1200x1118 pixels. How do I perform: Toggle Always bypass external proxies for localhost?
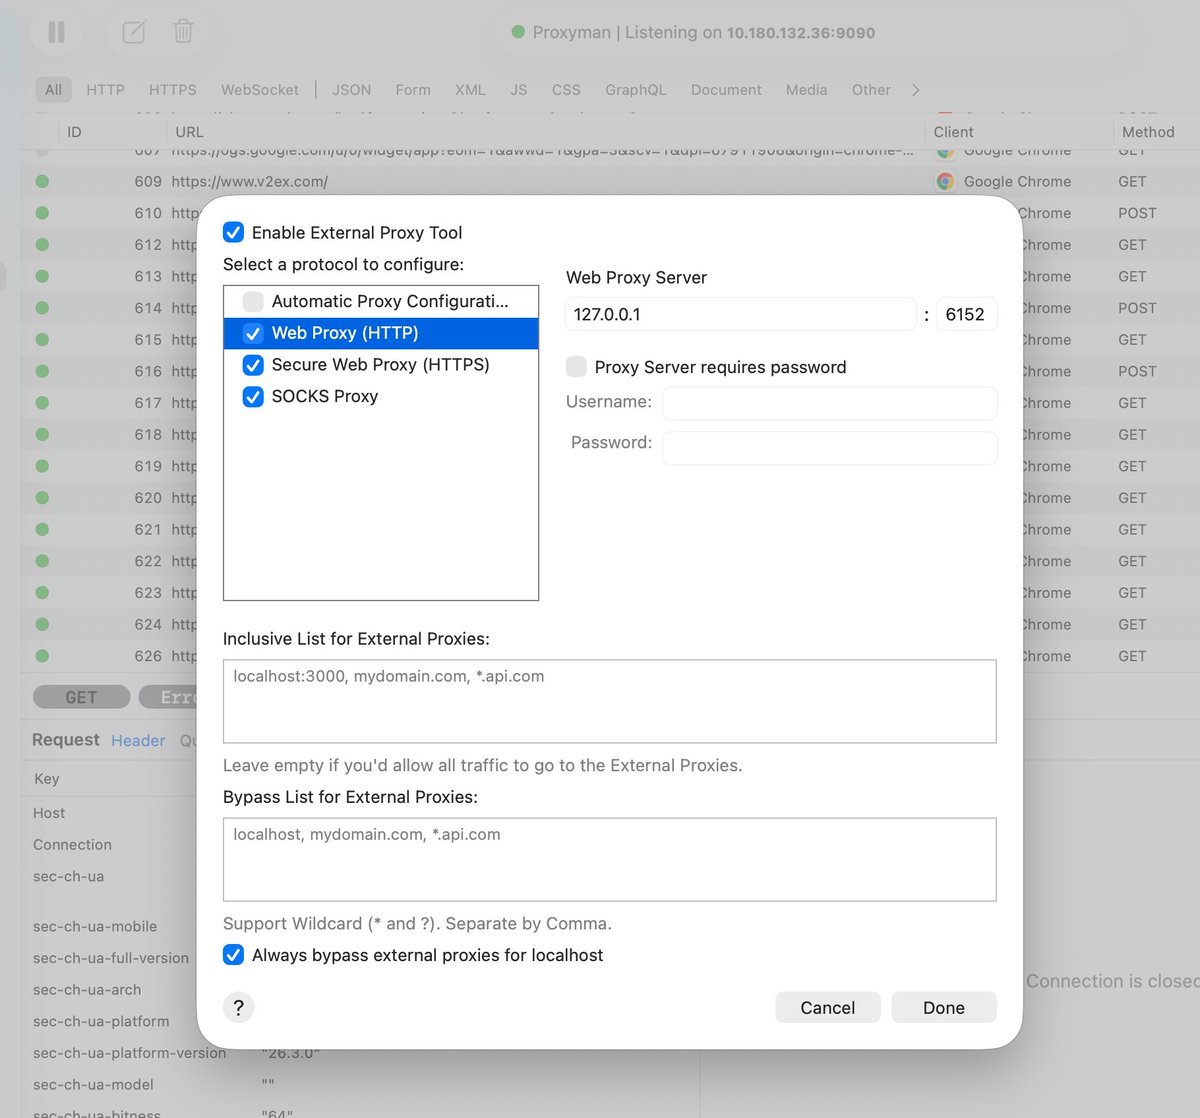tap(233, 954)
